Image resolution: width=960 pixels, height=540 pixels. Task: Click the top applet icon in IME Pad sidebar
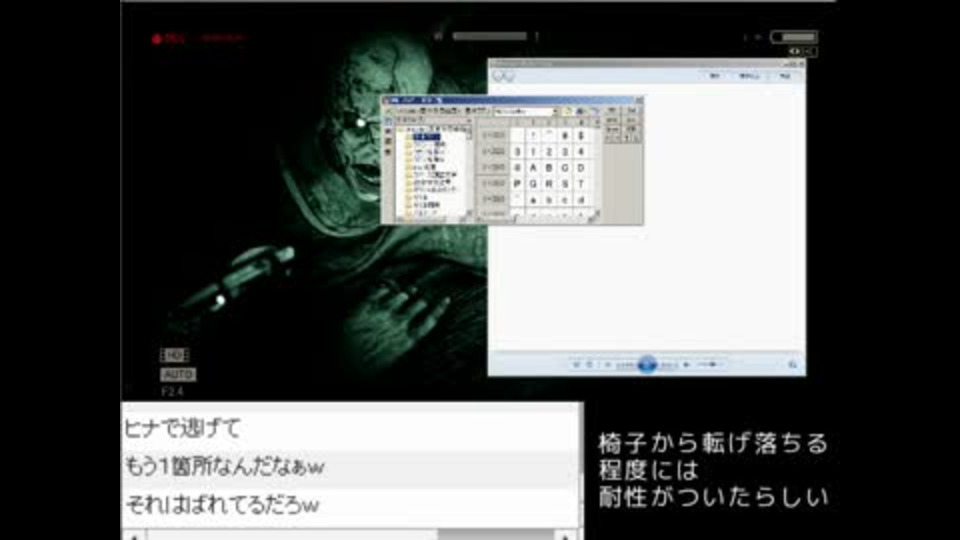[x=388, y=121]
